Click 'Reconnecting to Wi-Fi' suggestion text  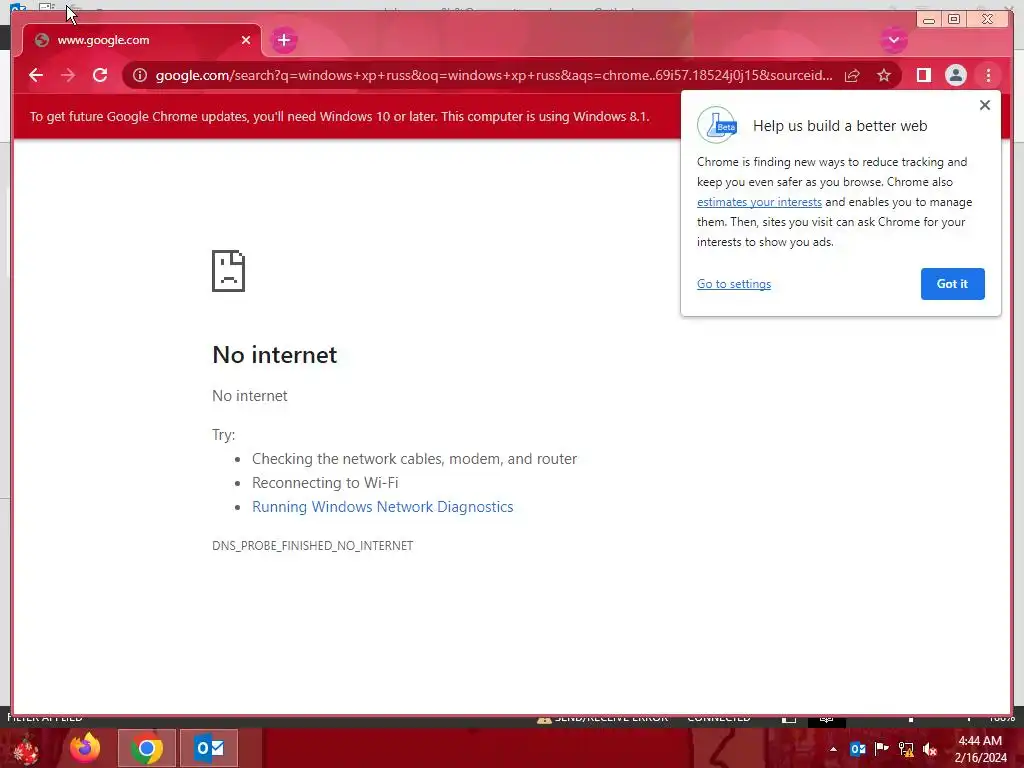point(325,483)
